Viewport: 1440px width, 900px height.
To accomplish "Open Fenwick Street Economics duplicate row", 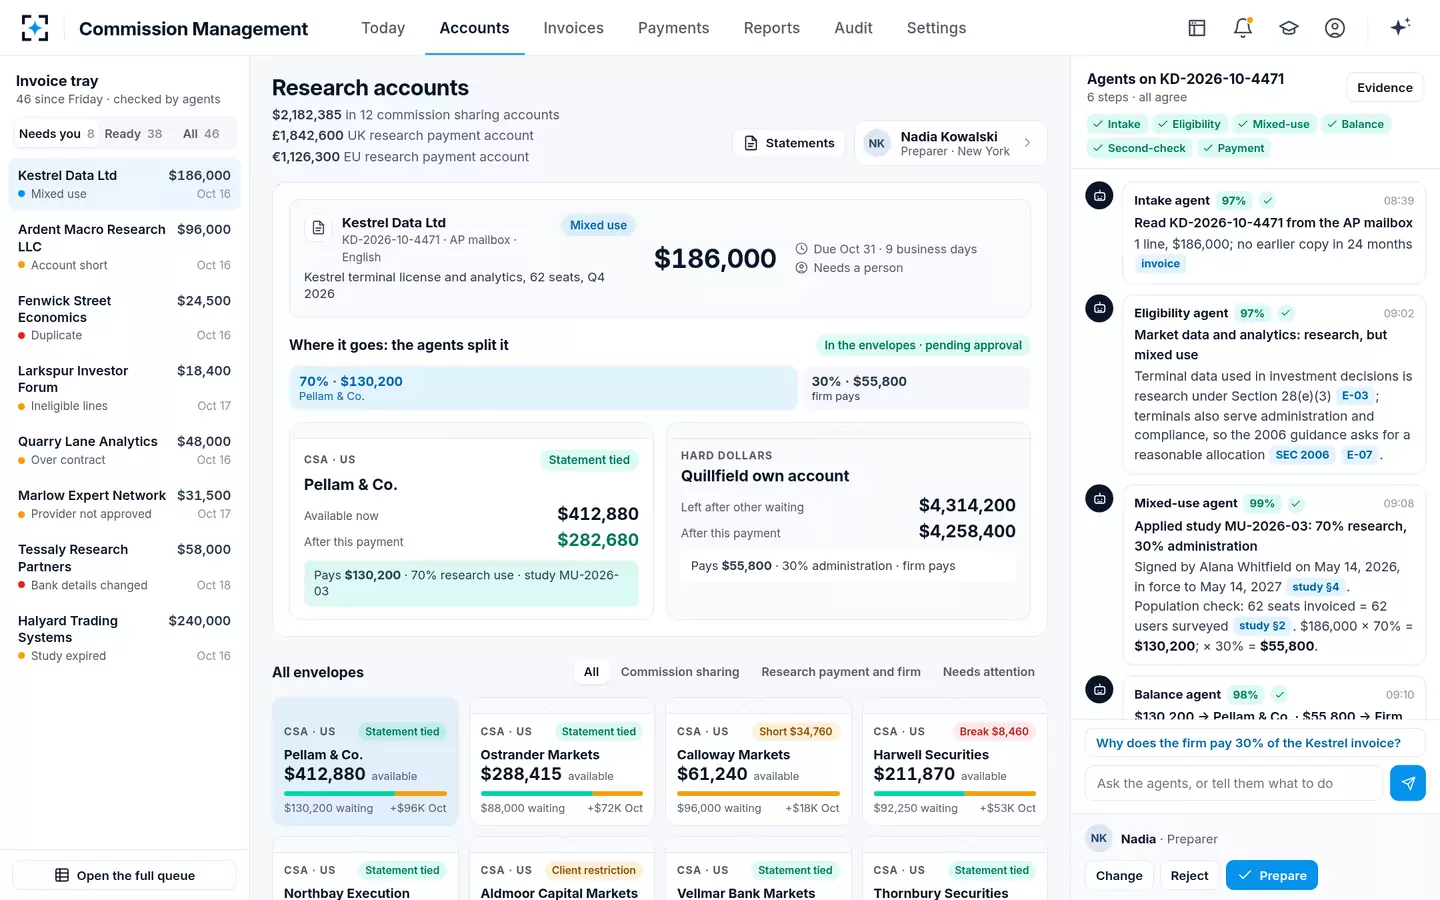I will (x=125, y=318).
